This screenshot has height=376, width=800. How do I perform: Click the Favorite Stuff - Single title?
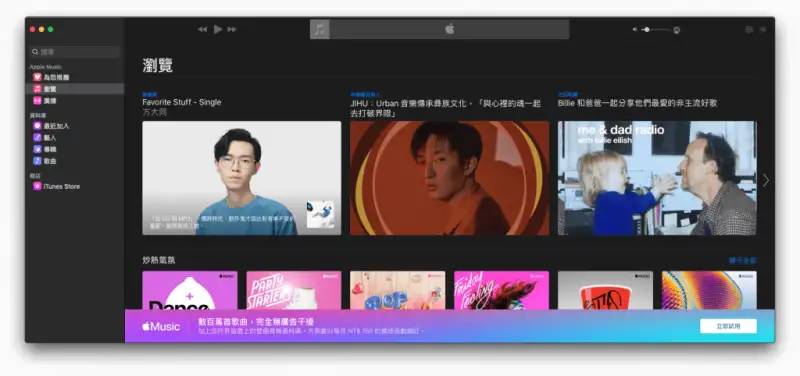click(182, 102)
